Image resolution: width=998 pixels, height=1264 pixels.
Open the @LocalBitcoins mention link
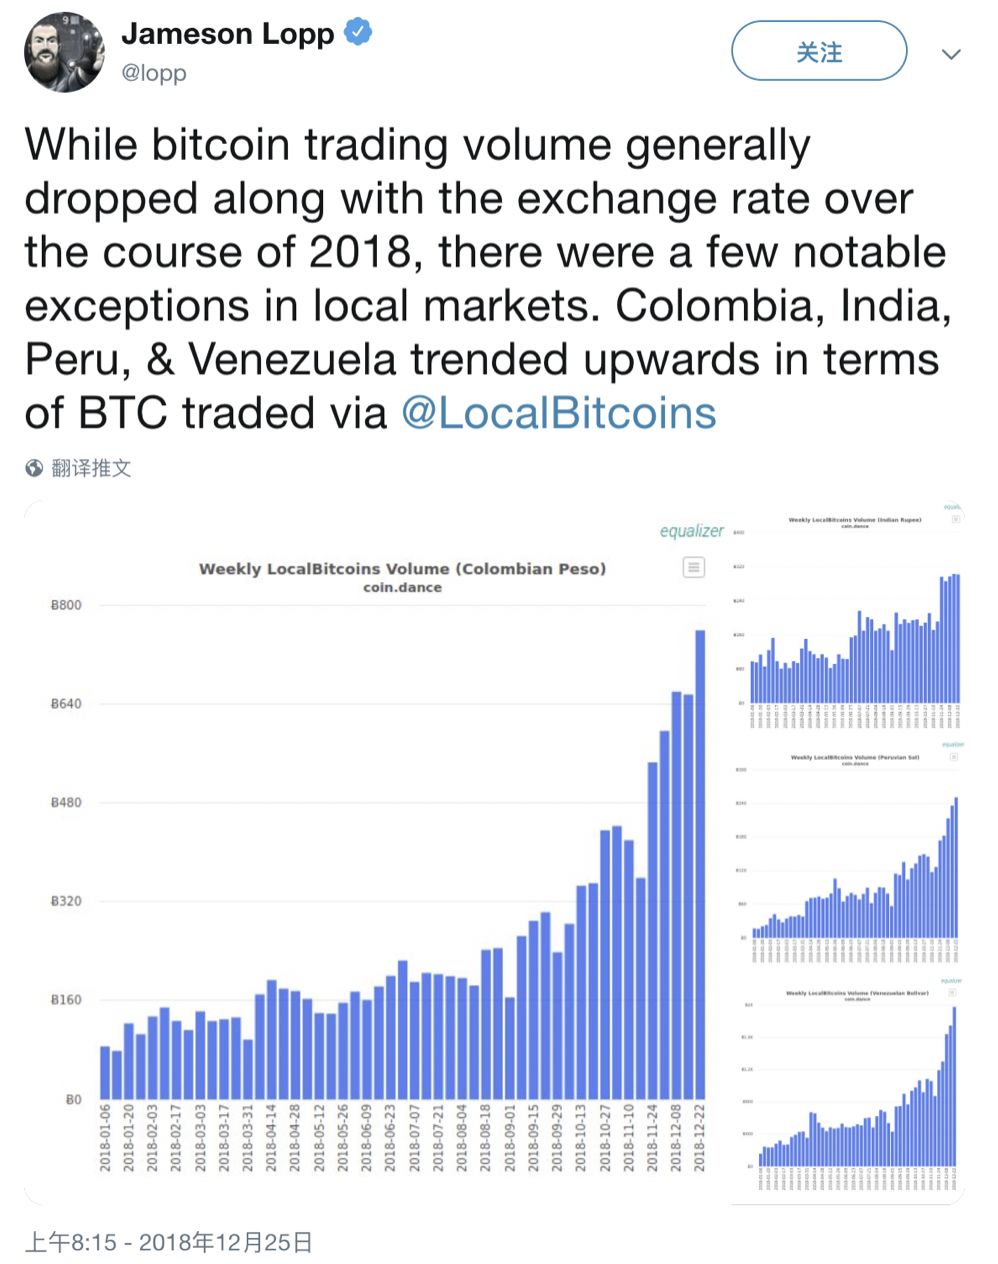(558, 413)
